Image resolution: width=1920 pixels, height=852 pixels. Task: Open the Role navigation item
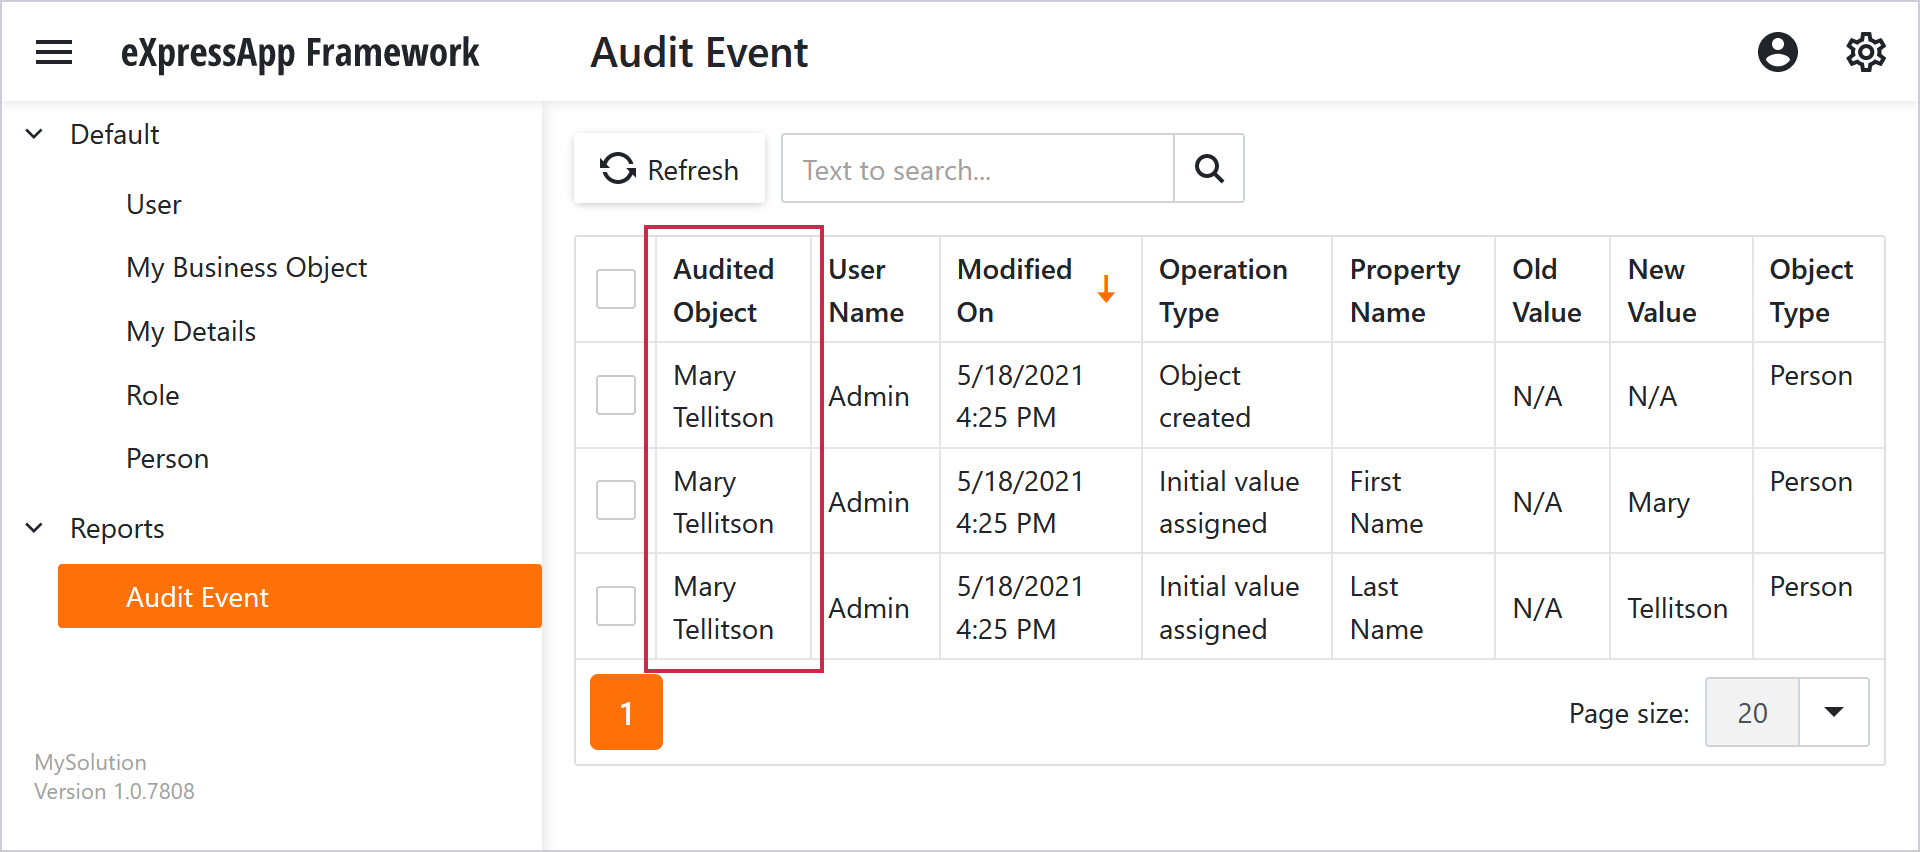(153, 396)
